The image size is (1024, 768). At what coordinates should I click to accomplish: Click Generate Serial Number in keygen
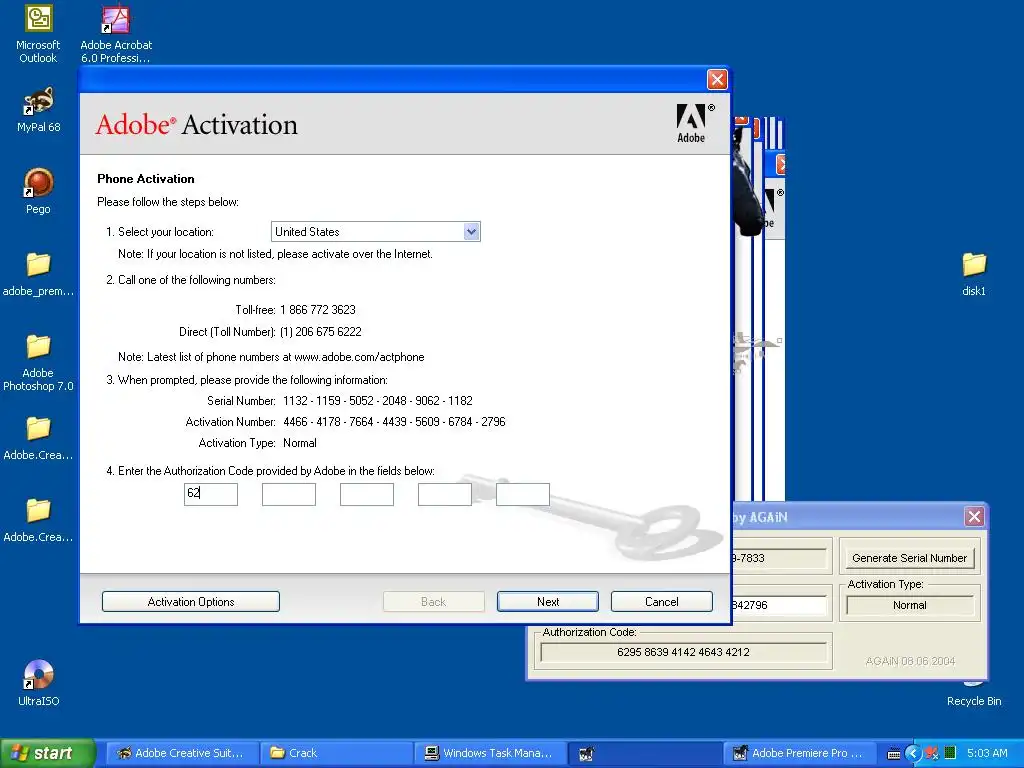click(x=909, y=558)
